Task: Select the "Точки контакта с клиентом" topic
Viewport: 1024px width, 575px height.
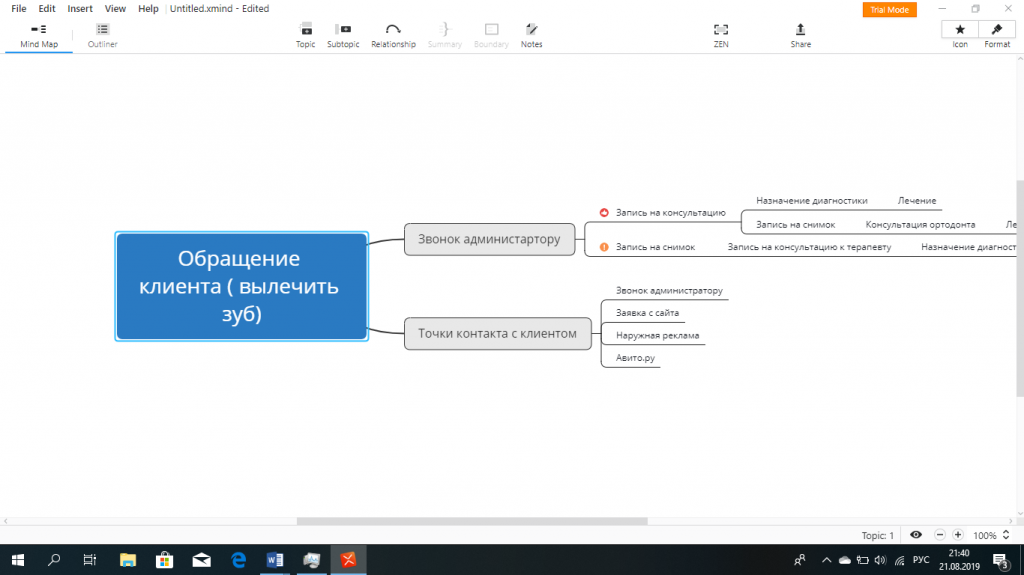Action: click(497, 334)
